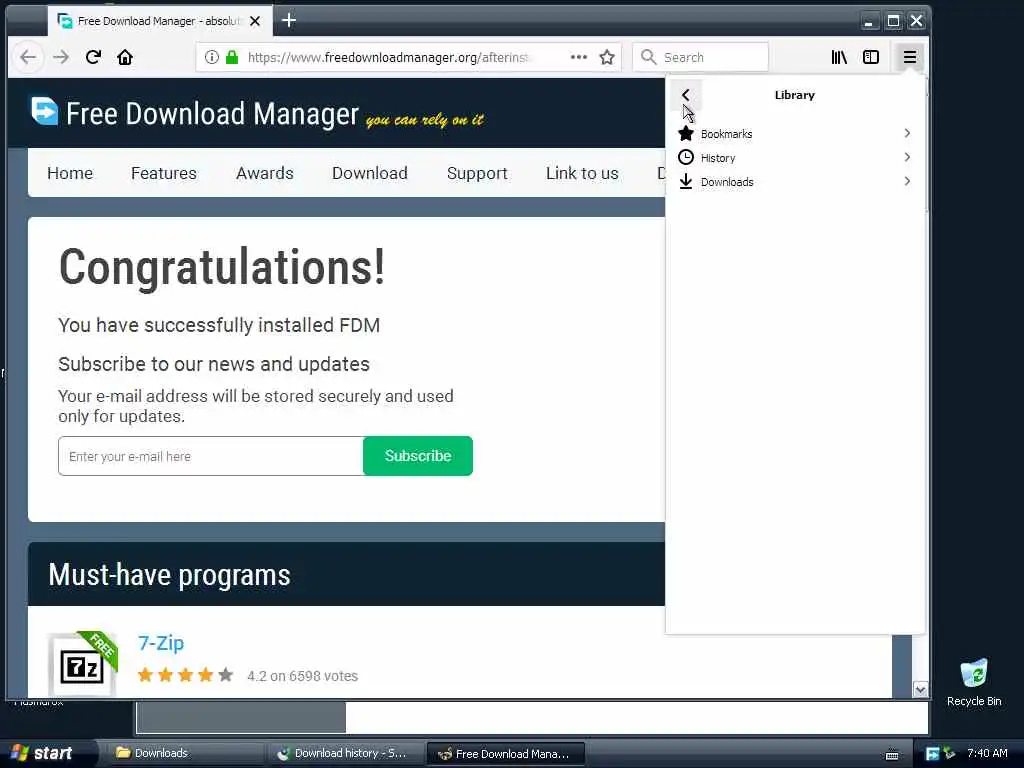Image resolution: width=1024 pixels, height=768 pixels.
Task: Click the Bookmarks star icon in Library
Action: click(686, 134)
